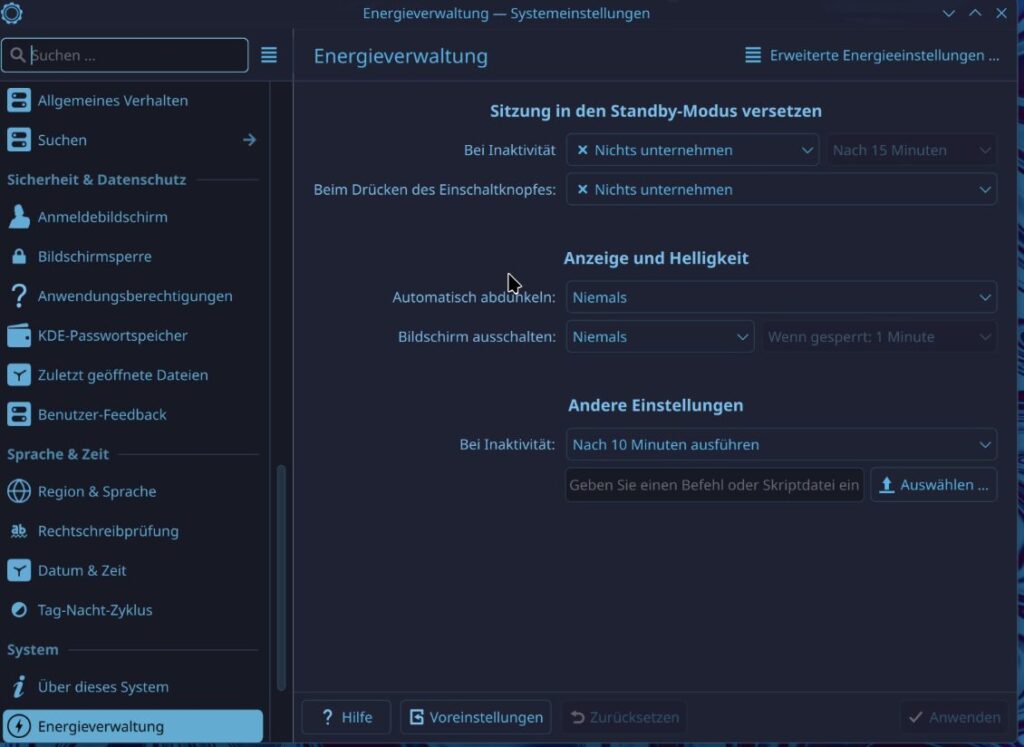Click the Hilfe button
The width and height of the screenshot is (1024, 747).
point(346,717)
